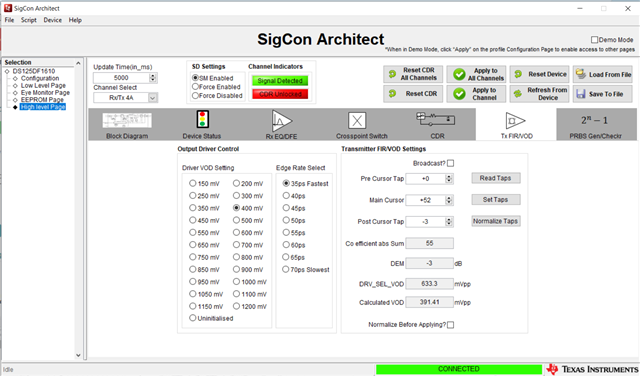Select the Tx FIR/VOD tab
640x376 pixels.
tap(516, 125)
